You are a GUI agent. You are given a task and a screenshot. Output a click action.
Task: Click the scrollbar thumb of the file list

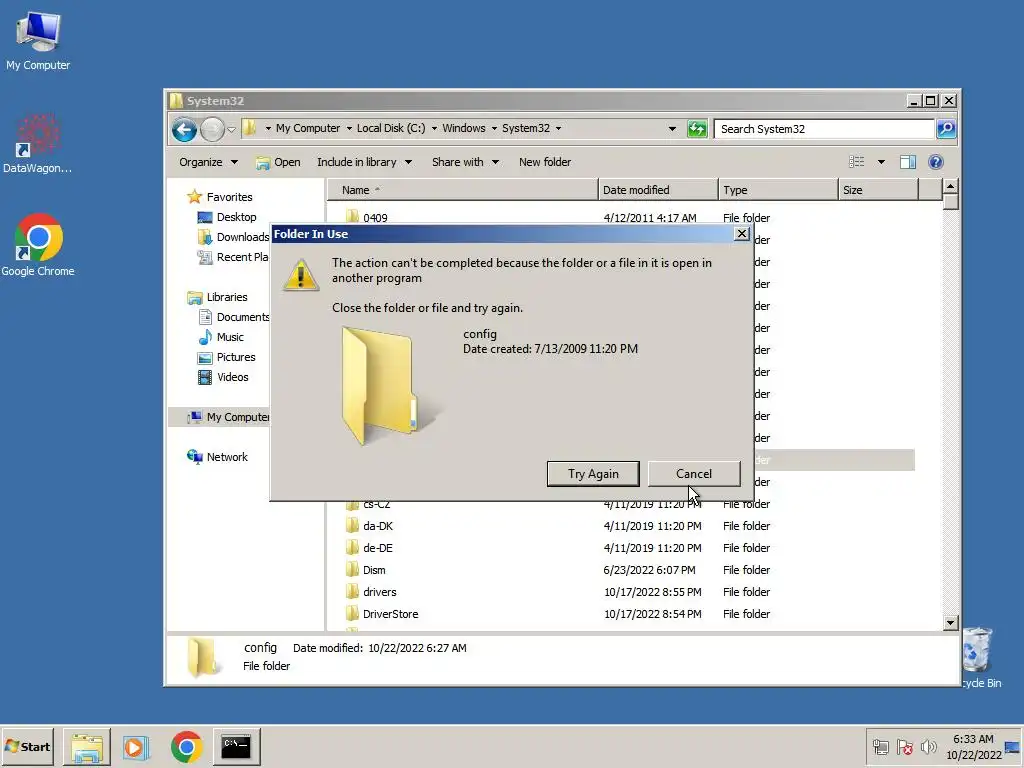pos(950,202)
